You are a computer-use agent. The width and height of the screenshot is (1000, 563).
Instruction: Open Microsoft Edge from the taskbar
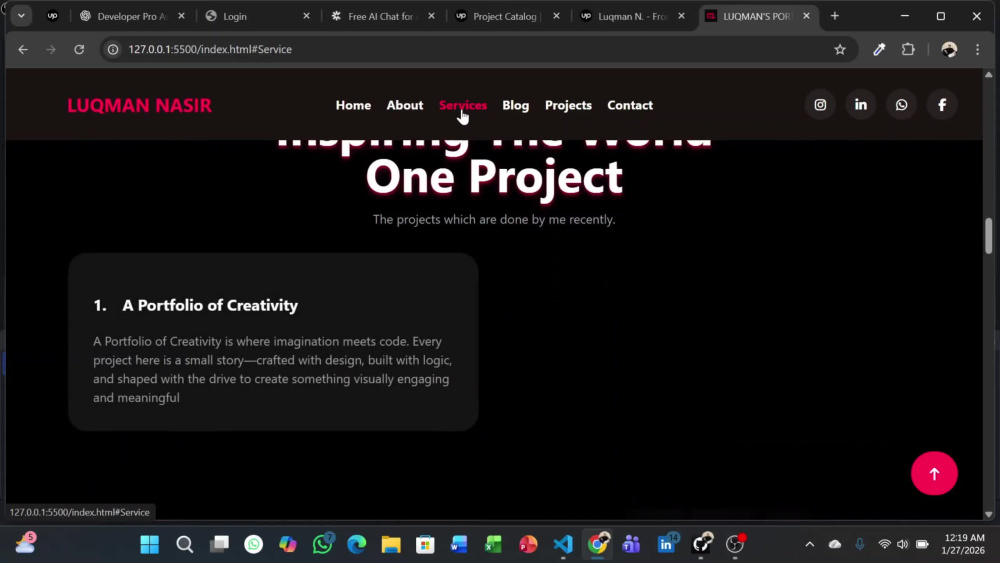point(357,545)
